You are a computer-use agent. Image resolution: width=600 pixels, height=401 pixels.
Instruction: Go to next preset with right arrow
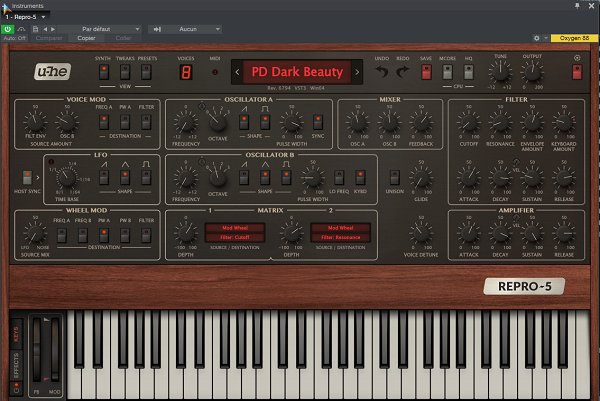click(x=357, y=72)
